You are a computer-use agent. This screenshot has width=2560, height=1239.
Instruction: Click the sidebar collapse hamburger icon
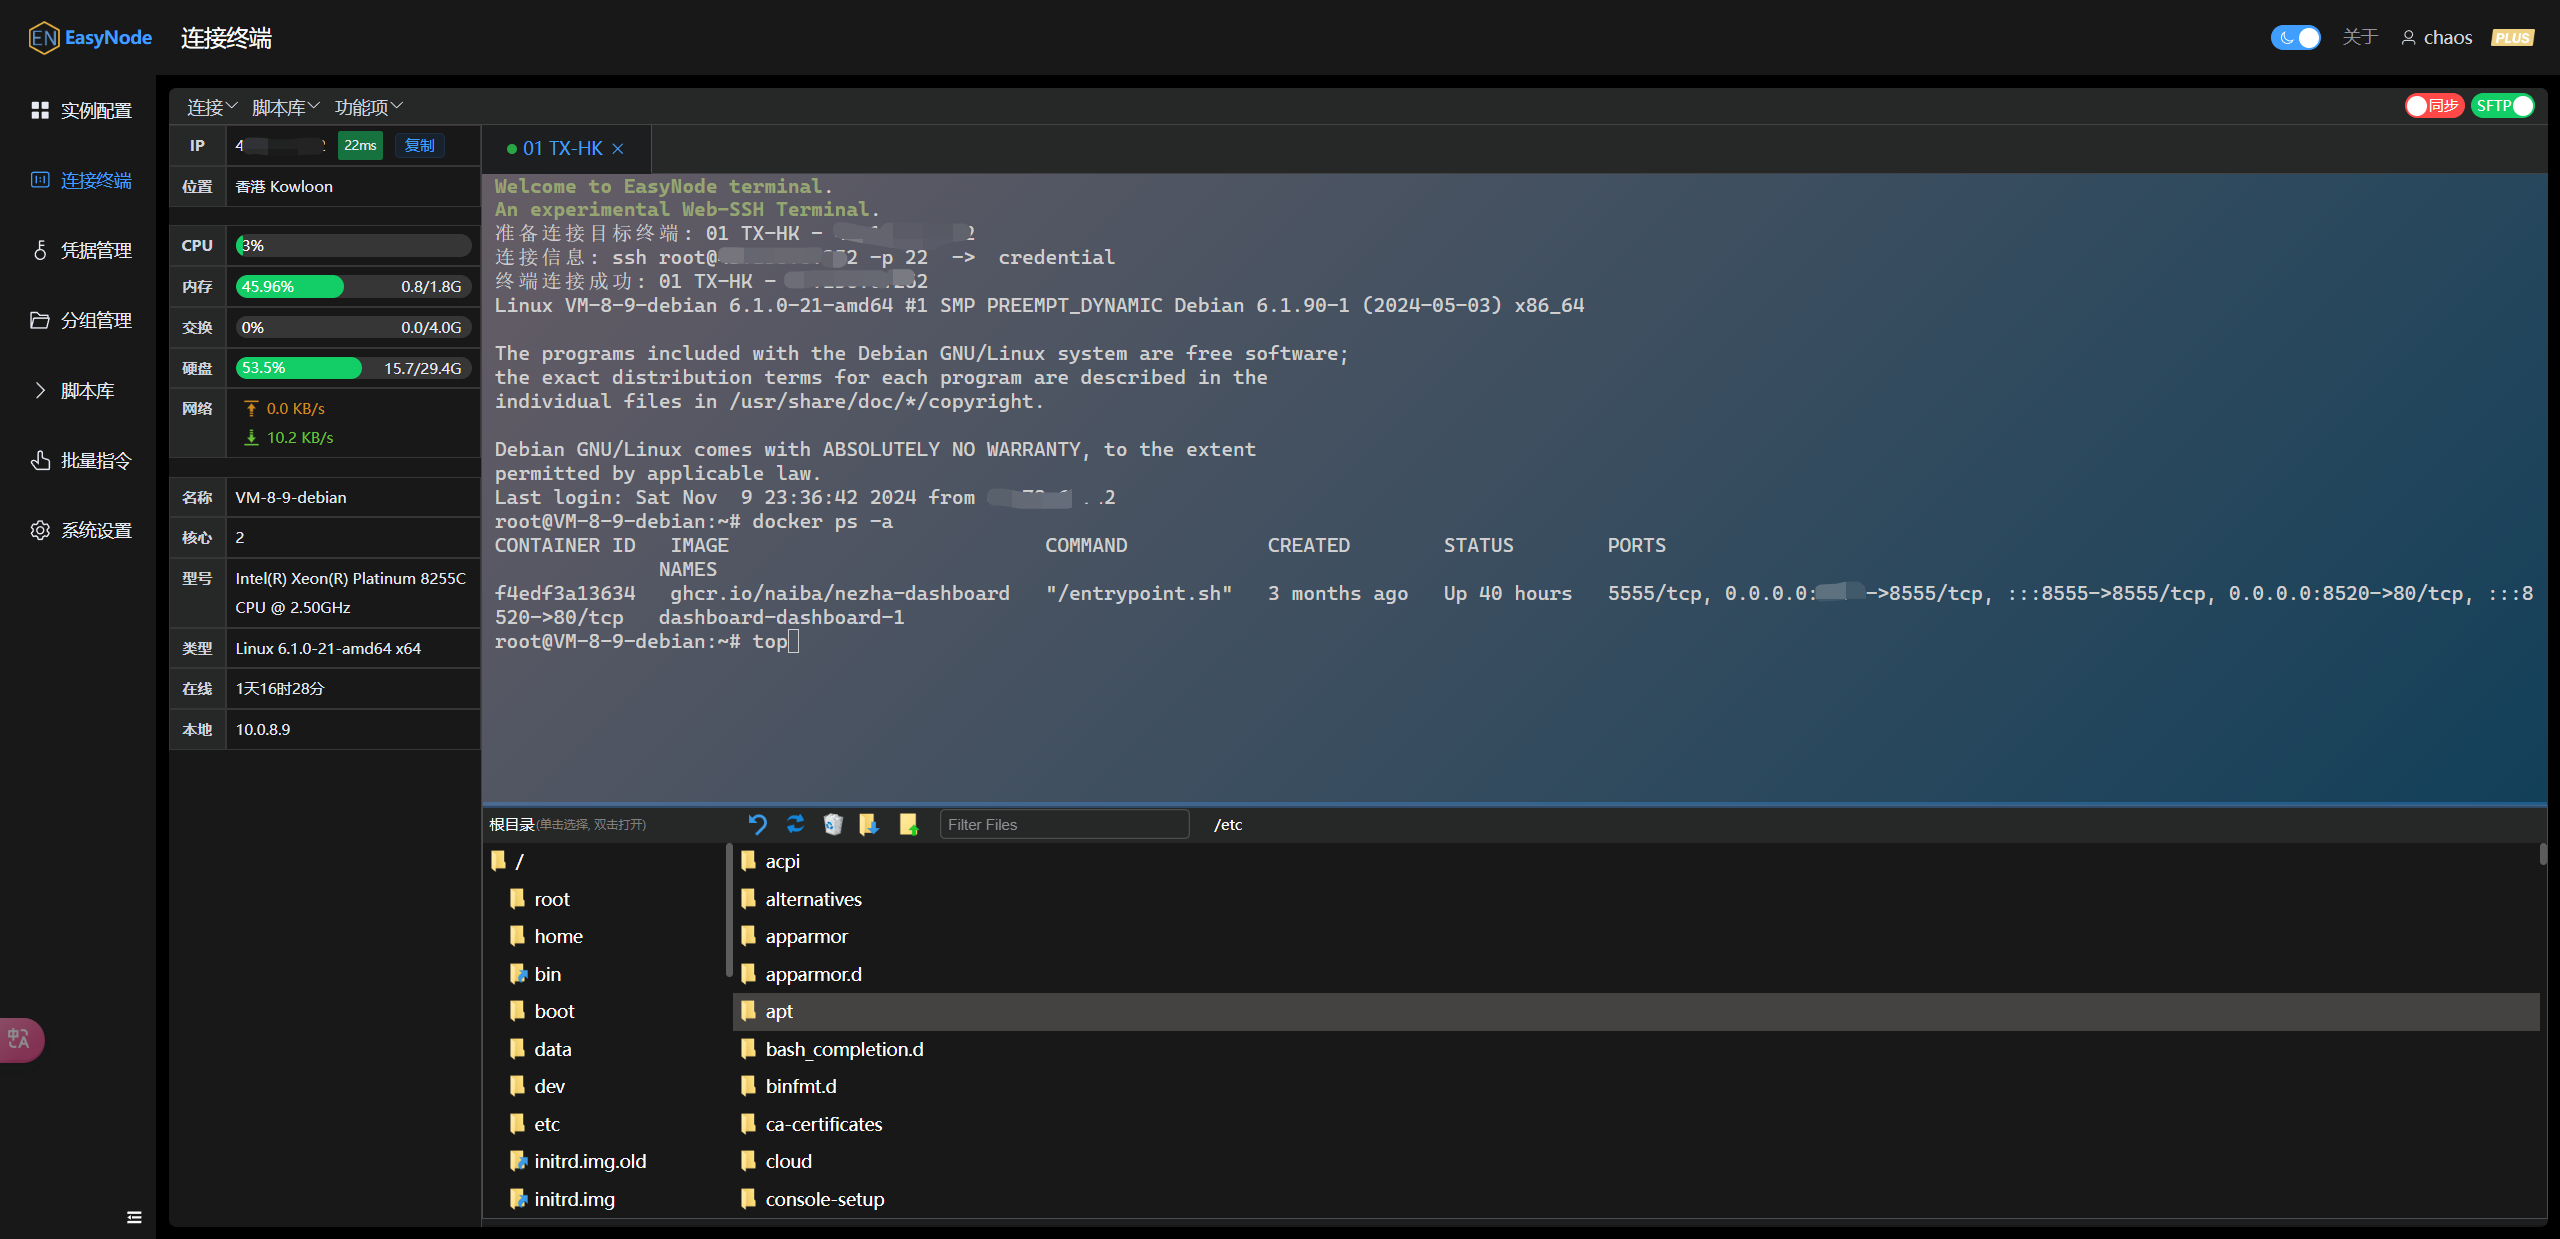[x=134, y=1217]
